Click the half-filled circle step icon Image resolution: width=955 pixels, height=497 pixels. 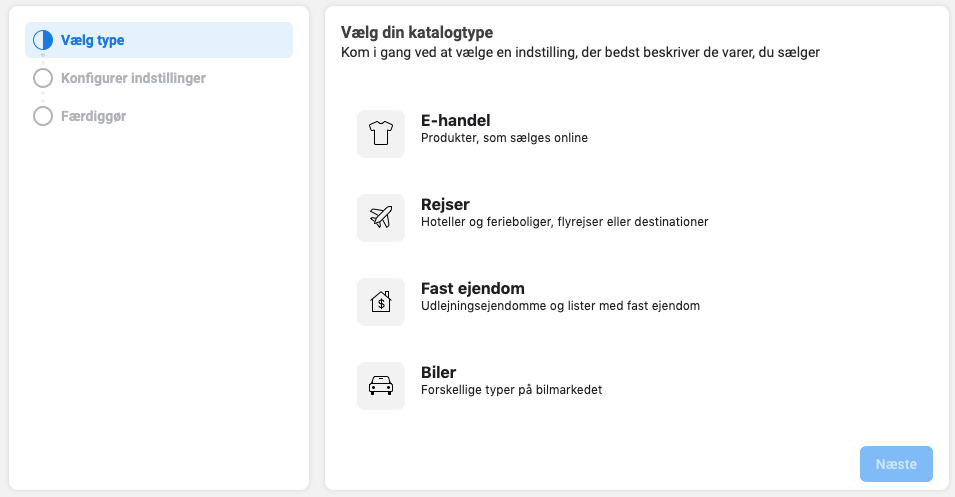[43, 40]
